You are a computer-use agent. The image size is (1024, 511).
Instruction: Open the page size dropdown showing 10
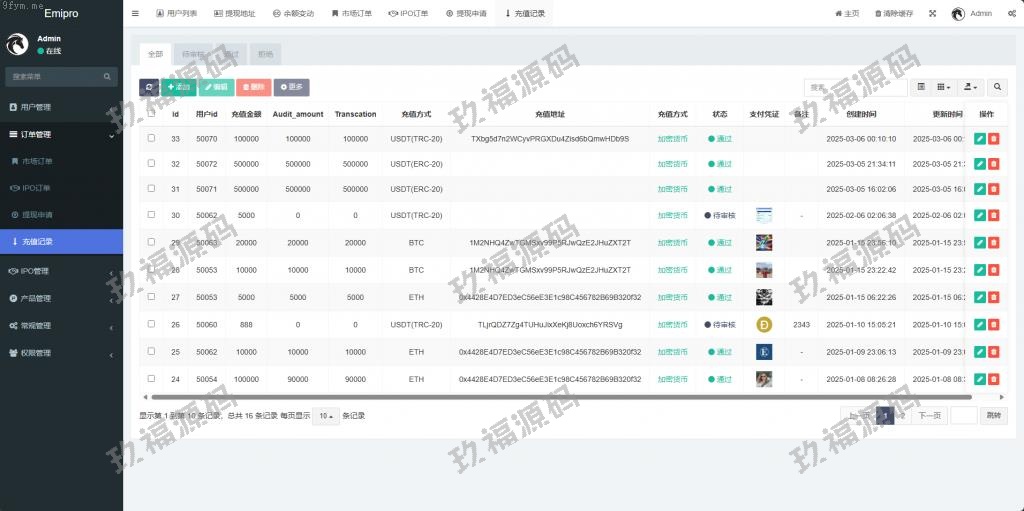[325, 416]
